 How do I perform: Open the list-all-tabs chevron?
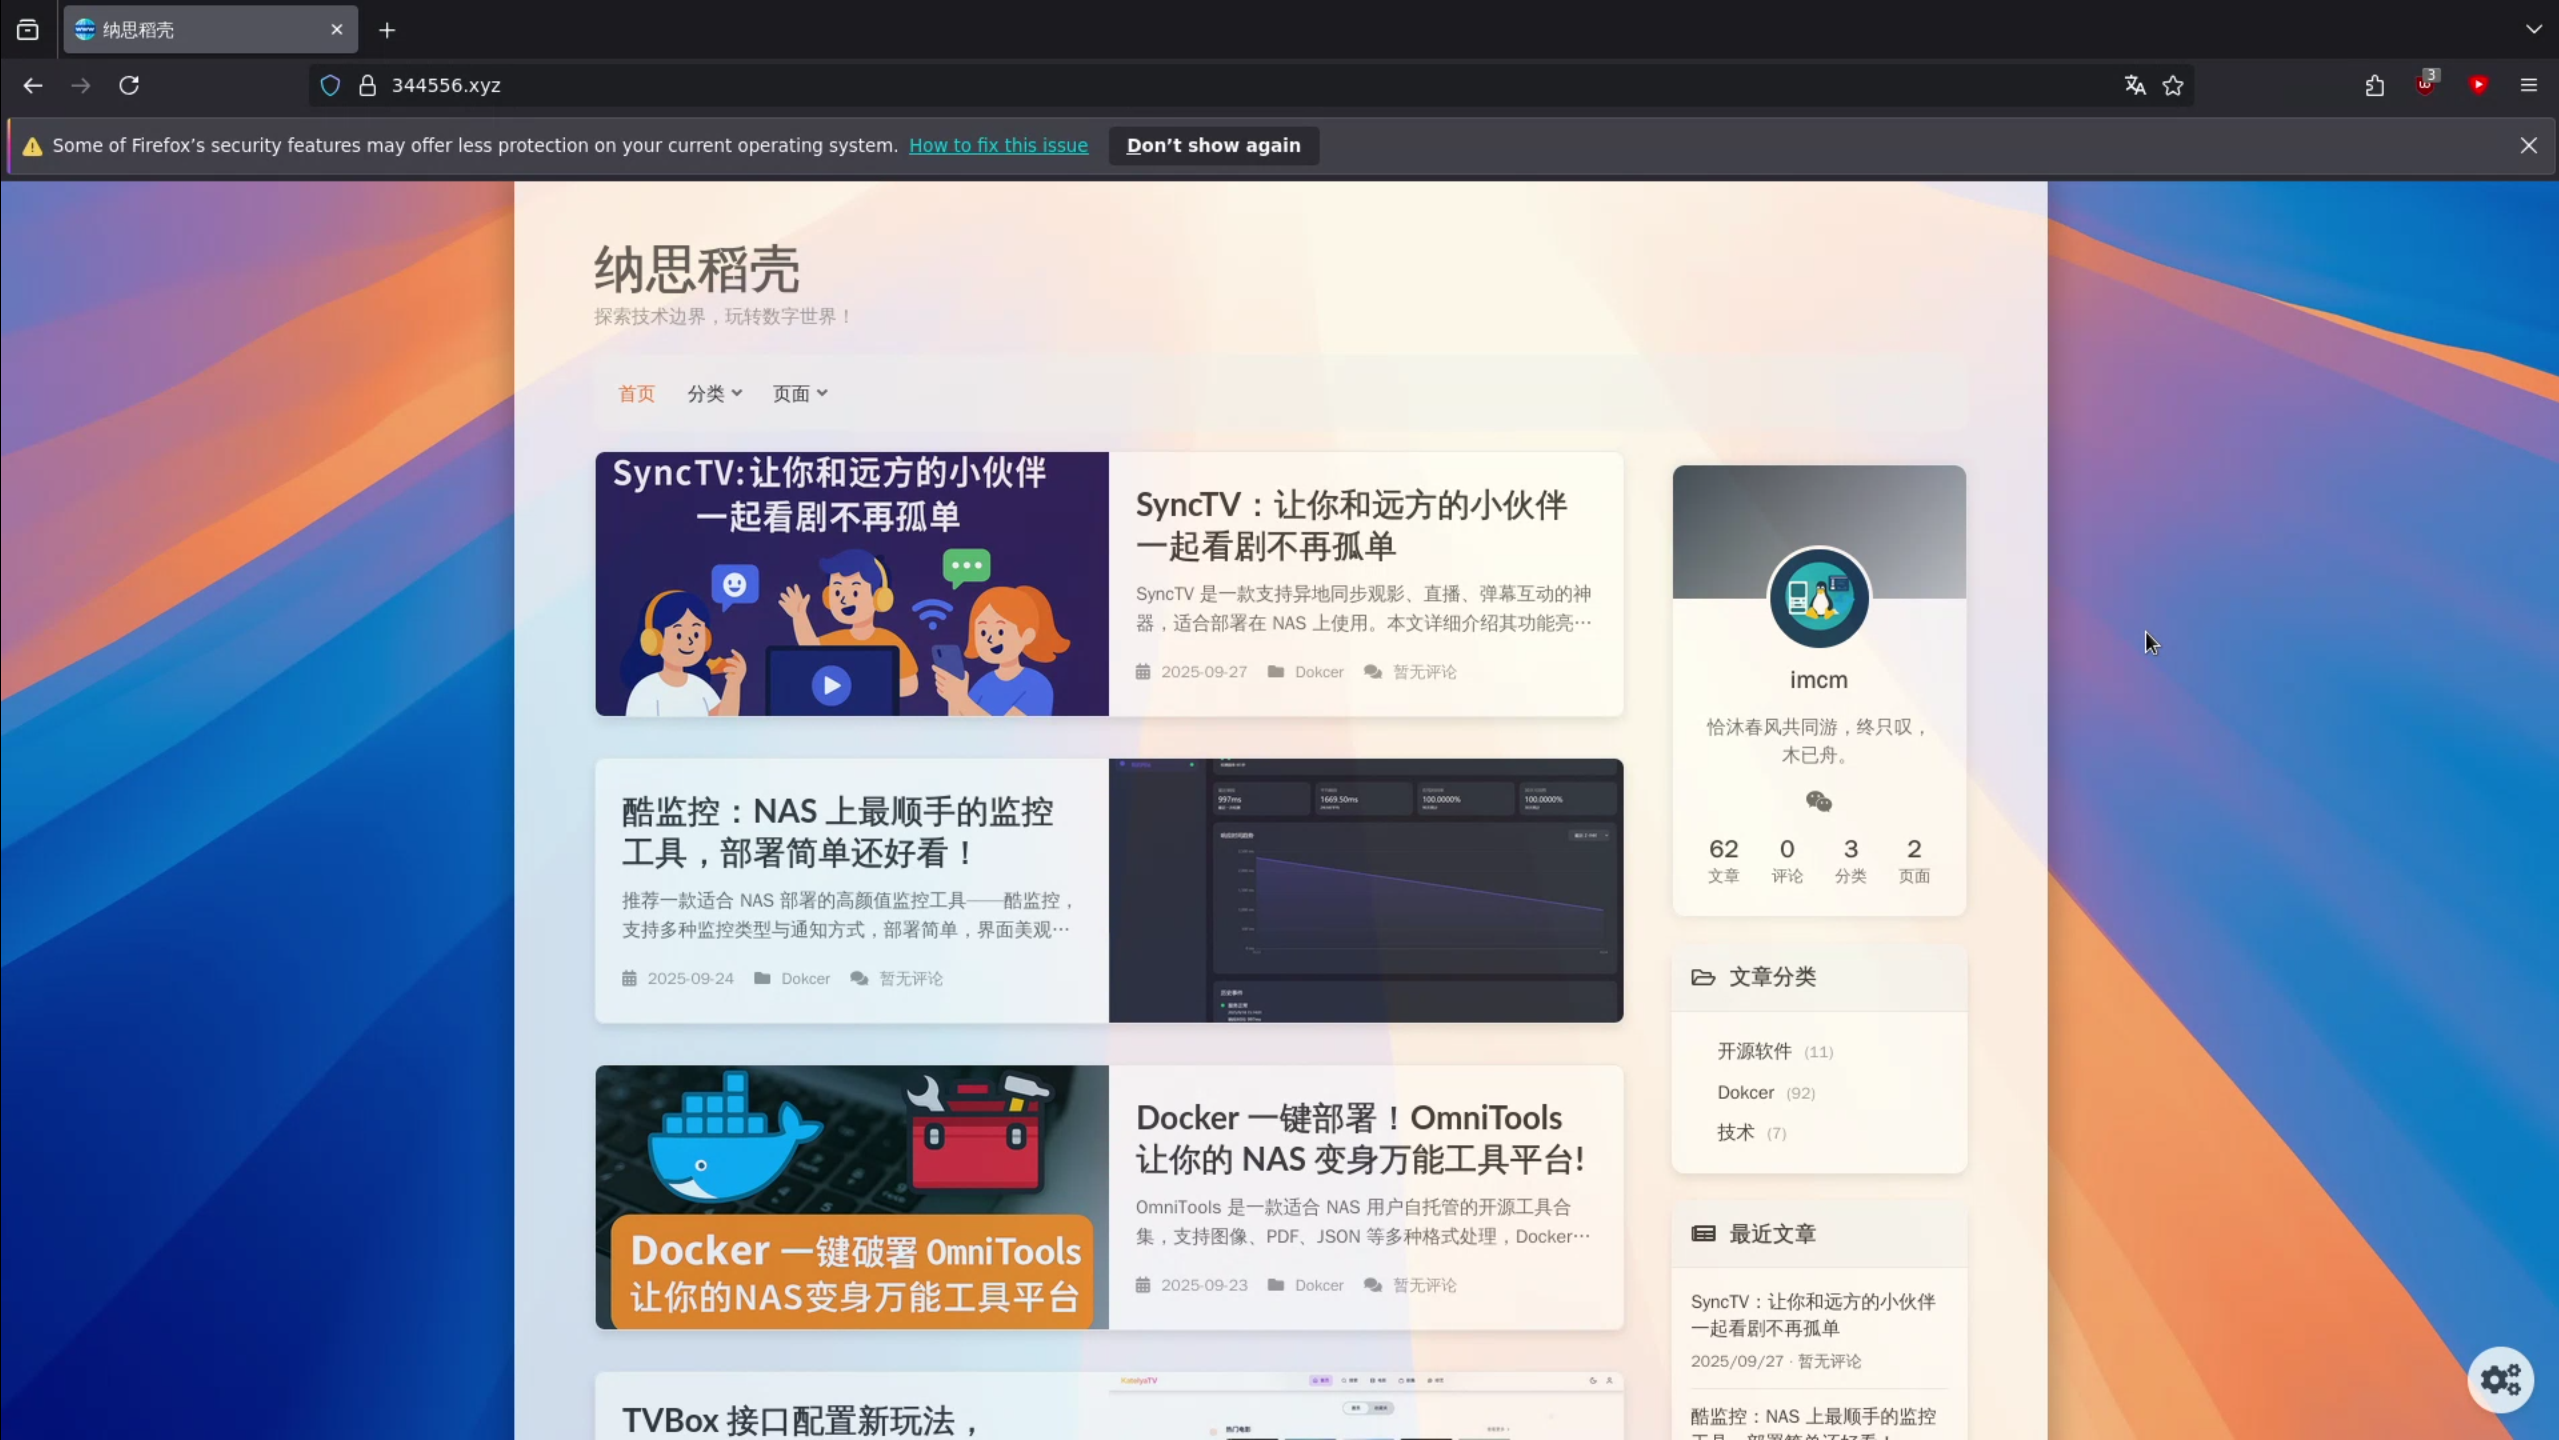(2534, 29)
